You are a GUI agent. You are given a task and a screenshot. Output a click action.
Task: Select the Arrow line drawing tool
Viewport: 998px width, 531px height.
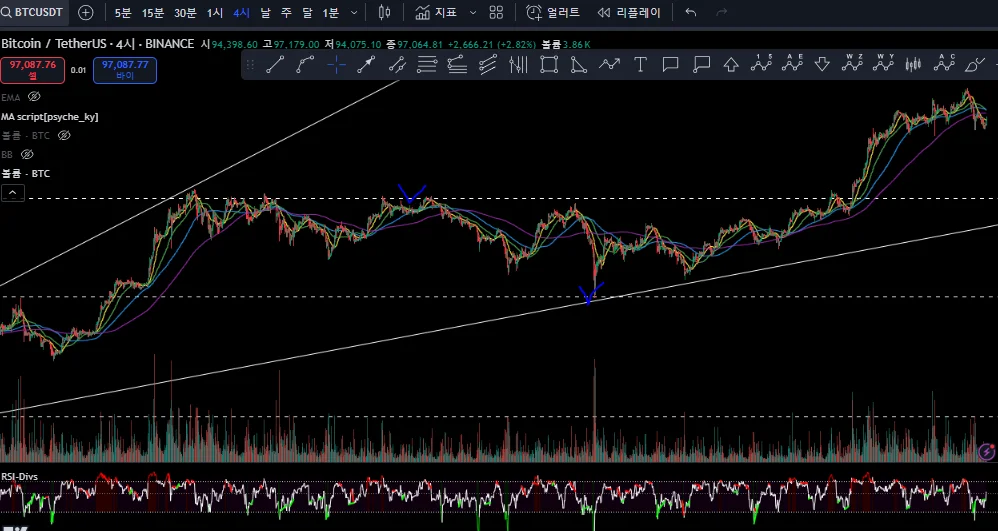point(367,64)
